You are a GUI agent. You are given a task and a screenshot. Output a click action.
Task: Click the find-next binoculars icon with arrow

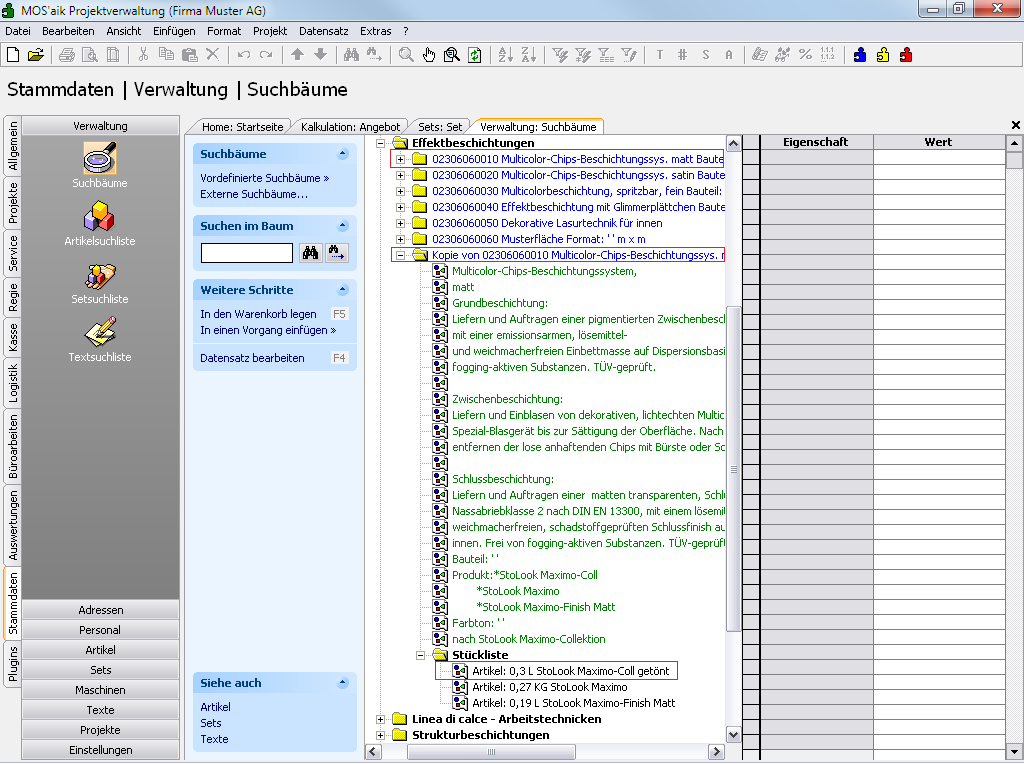pyautogui.click(x=337, y=253)
